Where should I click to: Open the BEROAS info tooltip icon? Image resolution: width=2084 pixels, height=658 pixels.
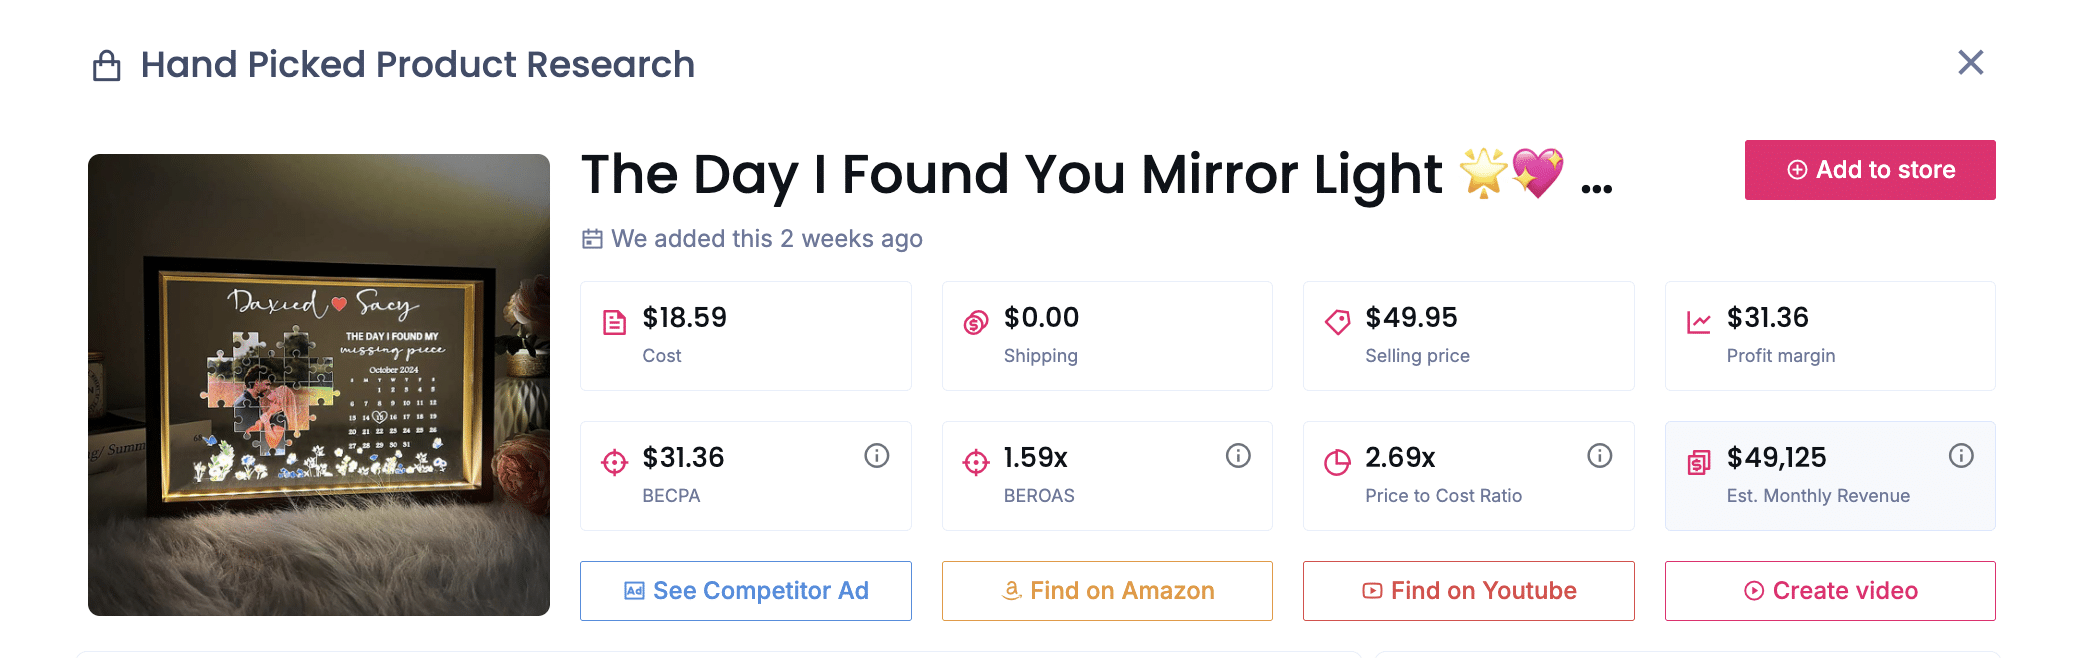click(1238, 456)
